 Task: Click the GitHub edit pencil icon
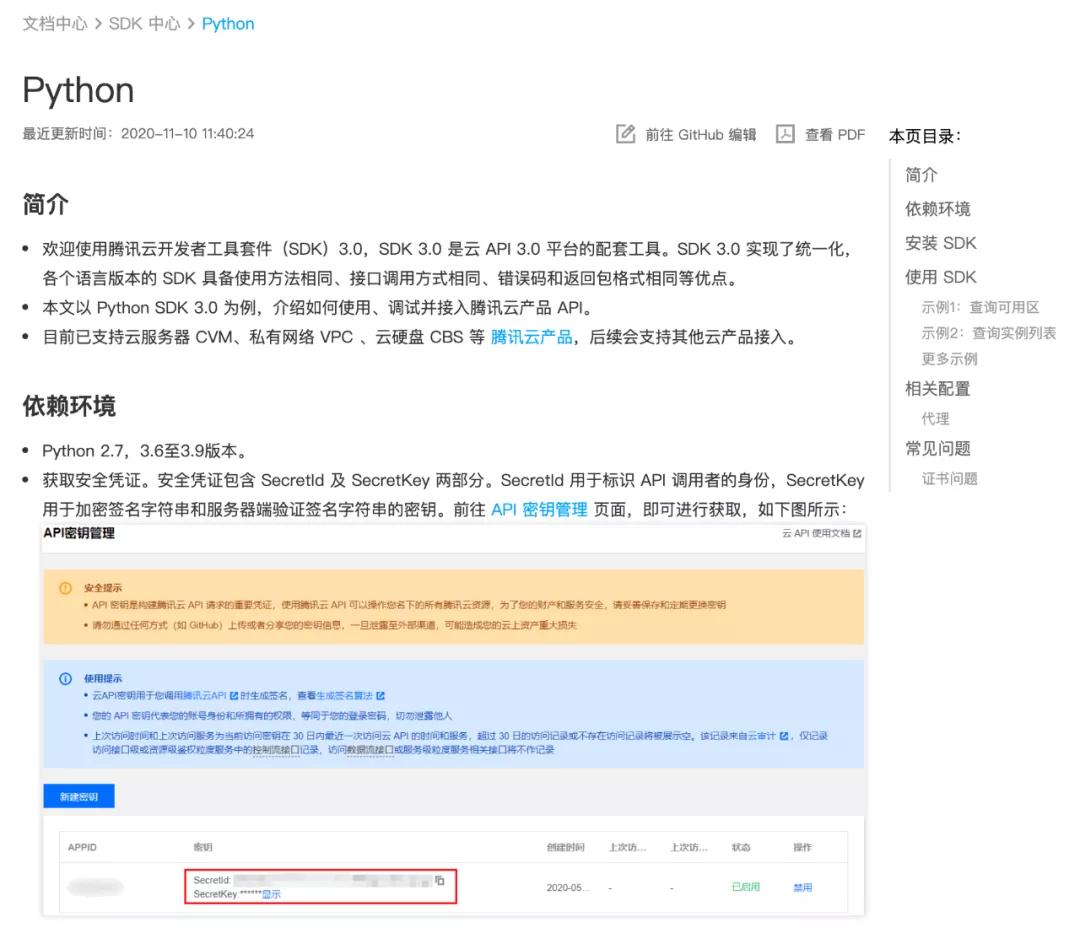(626, 134)
